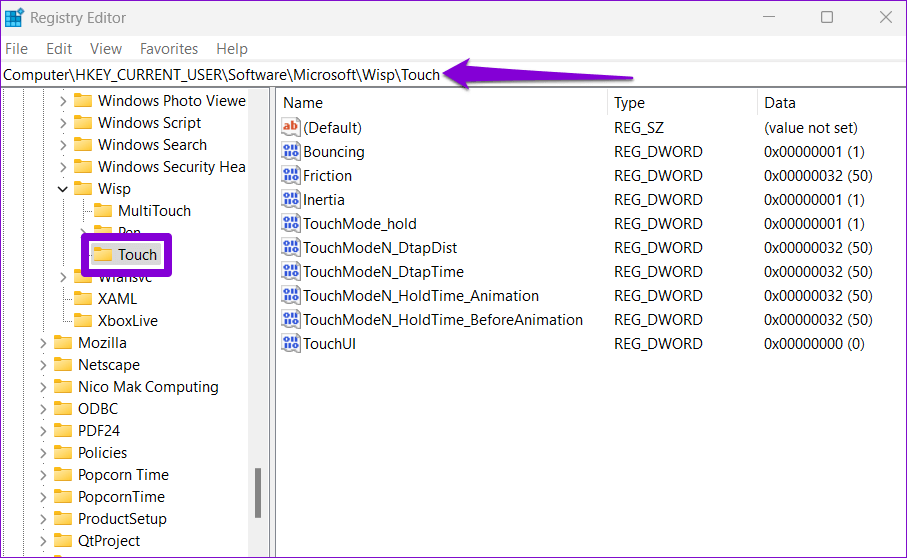Expand the Windows Photo Viewer key
Screen dimensions: 907x558
point(63,101)
